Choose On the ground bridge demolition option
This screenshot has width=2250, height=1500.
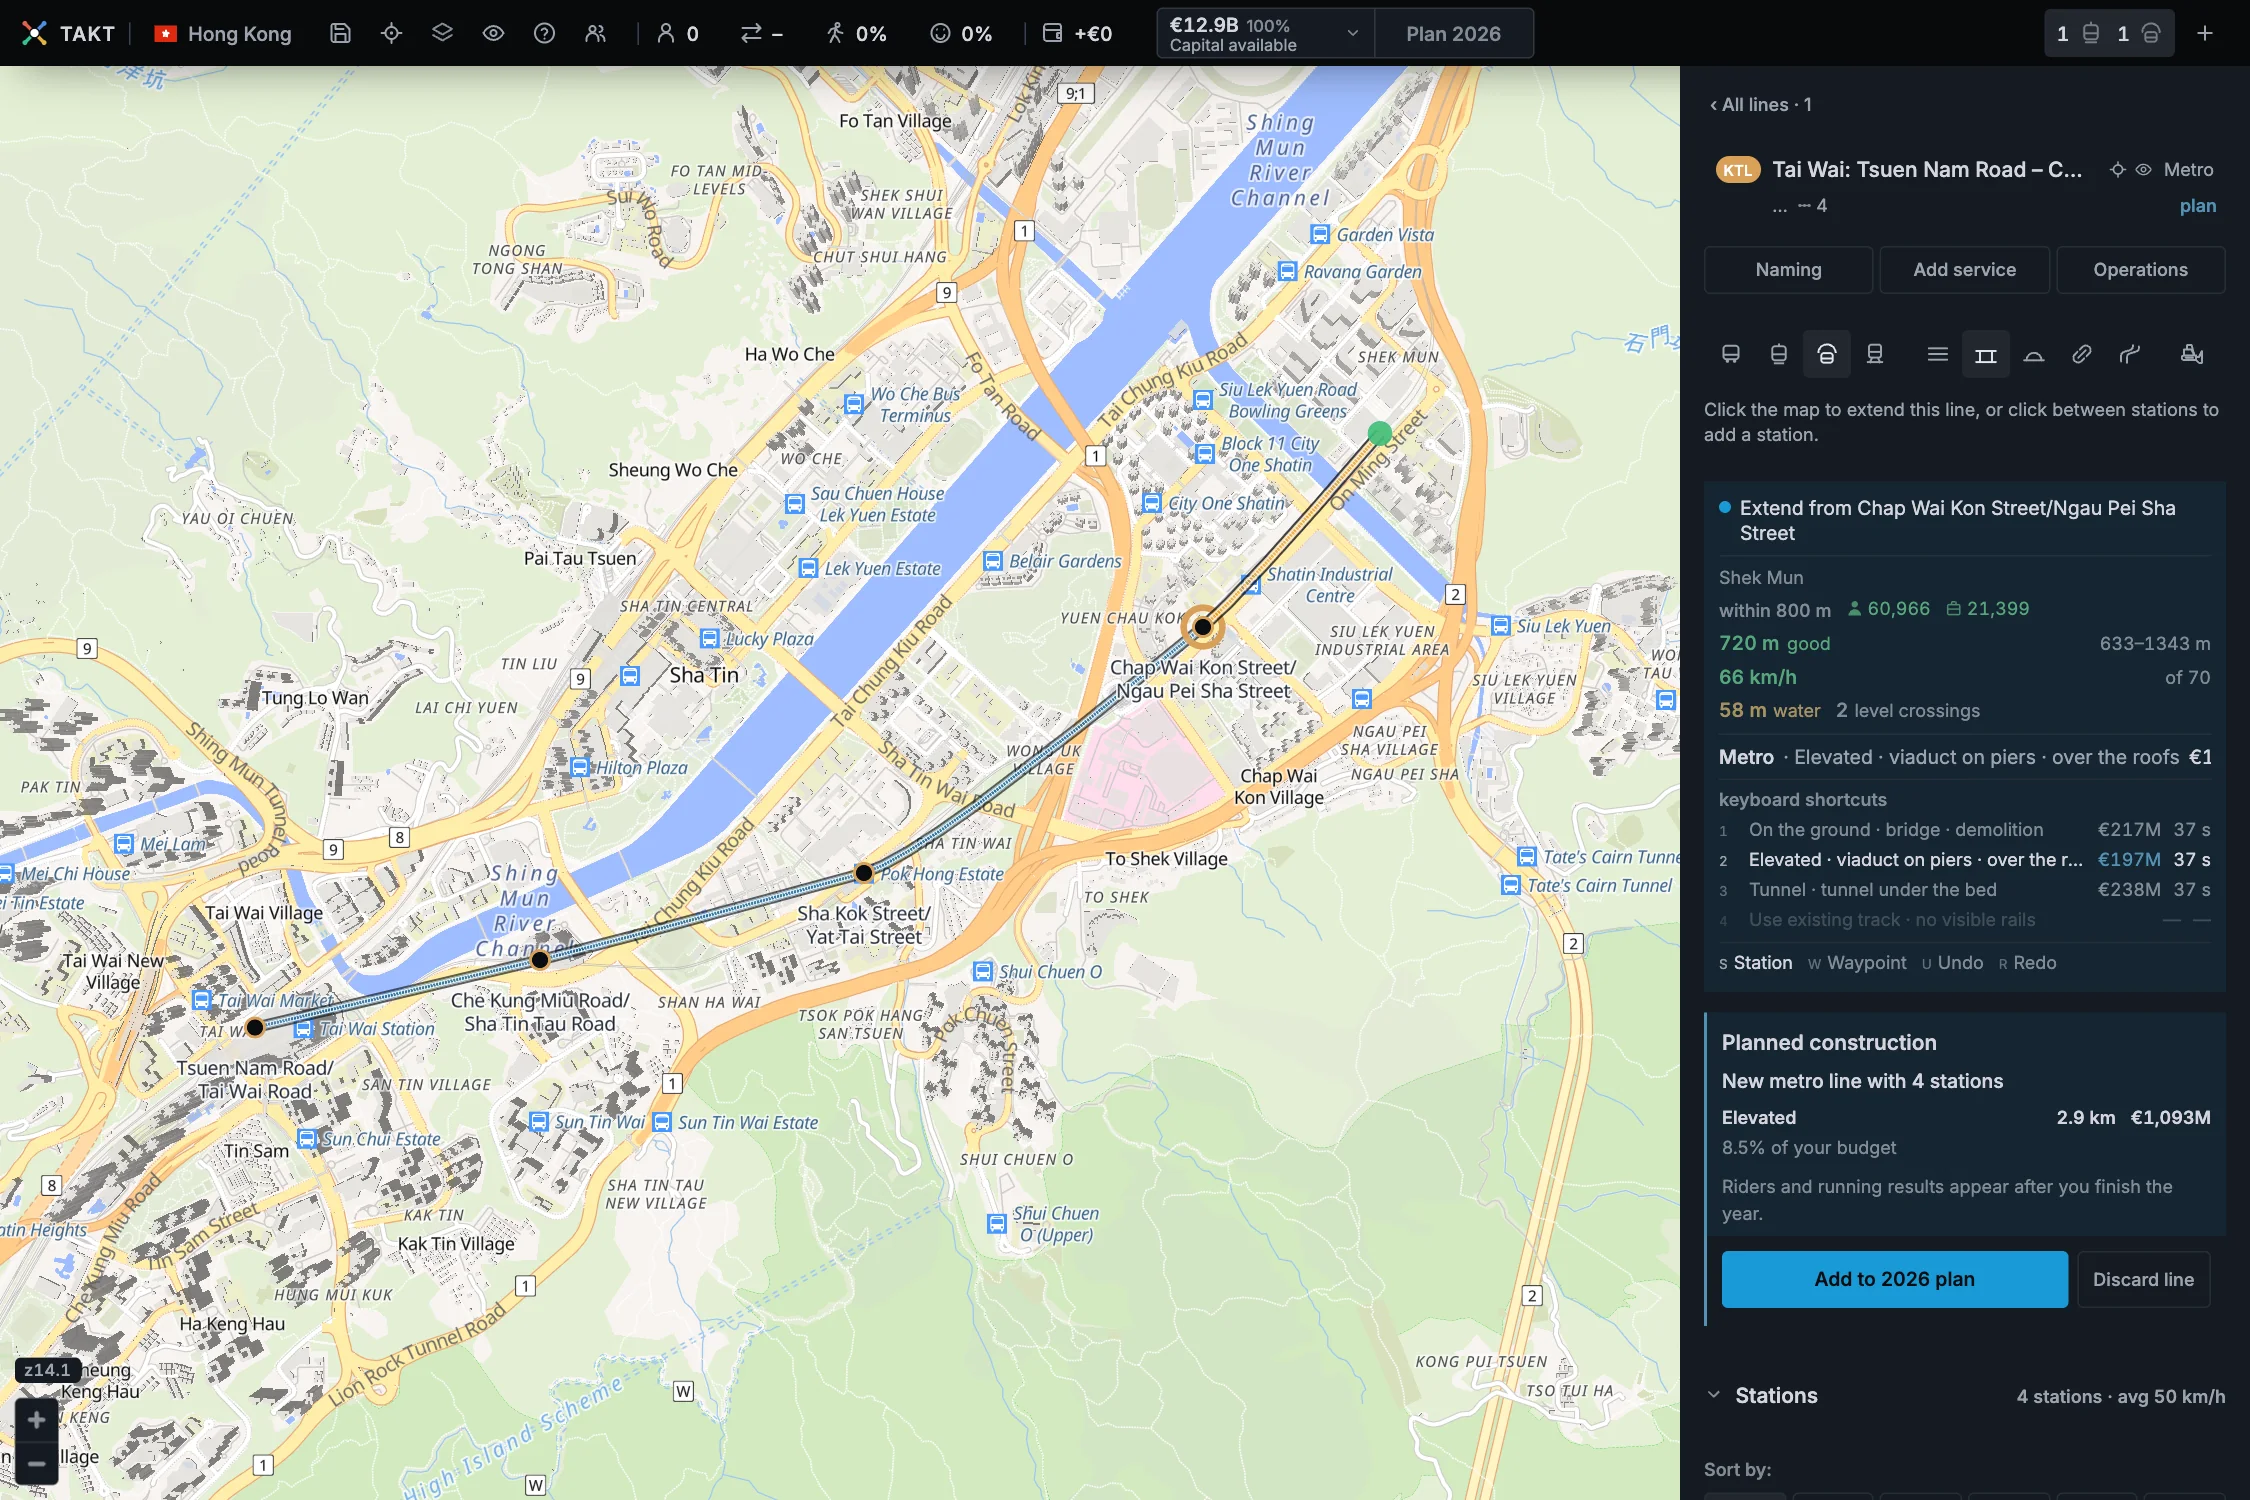pyautogui.click(x=1964, y=830)
